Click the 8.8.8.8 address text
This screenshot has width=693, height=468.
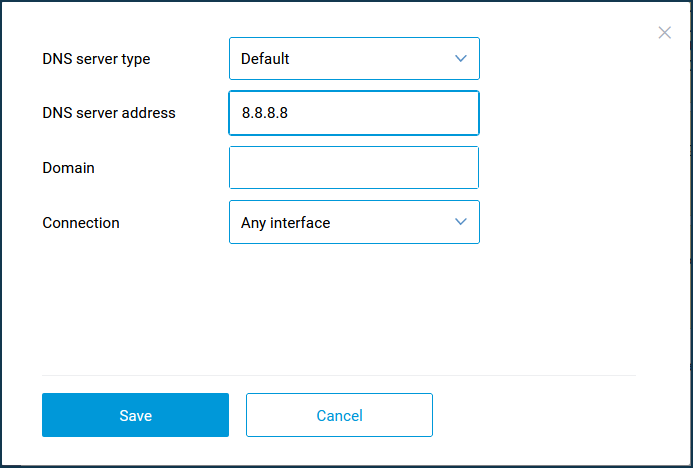pos(264,114)
